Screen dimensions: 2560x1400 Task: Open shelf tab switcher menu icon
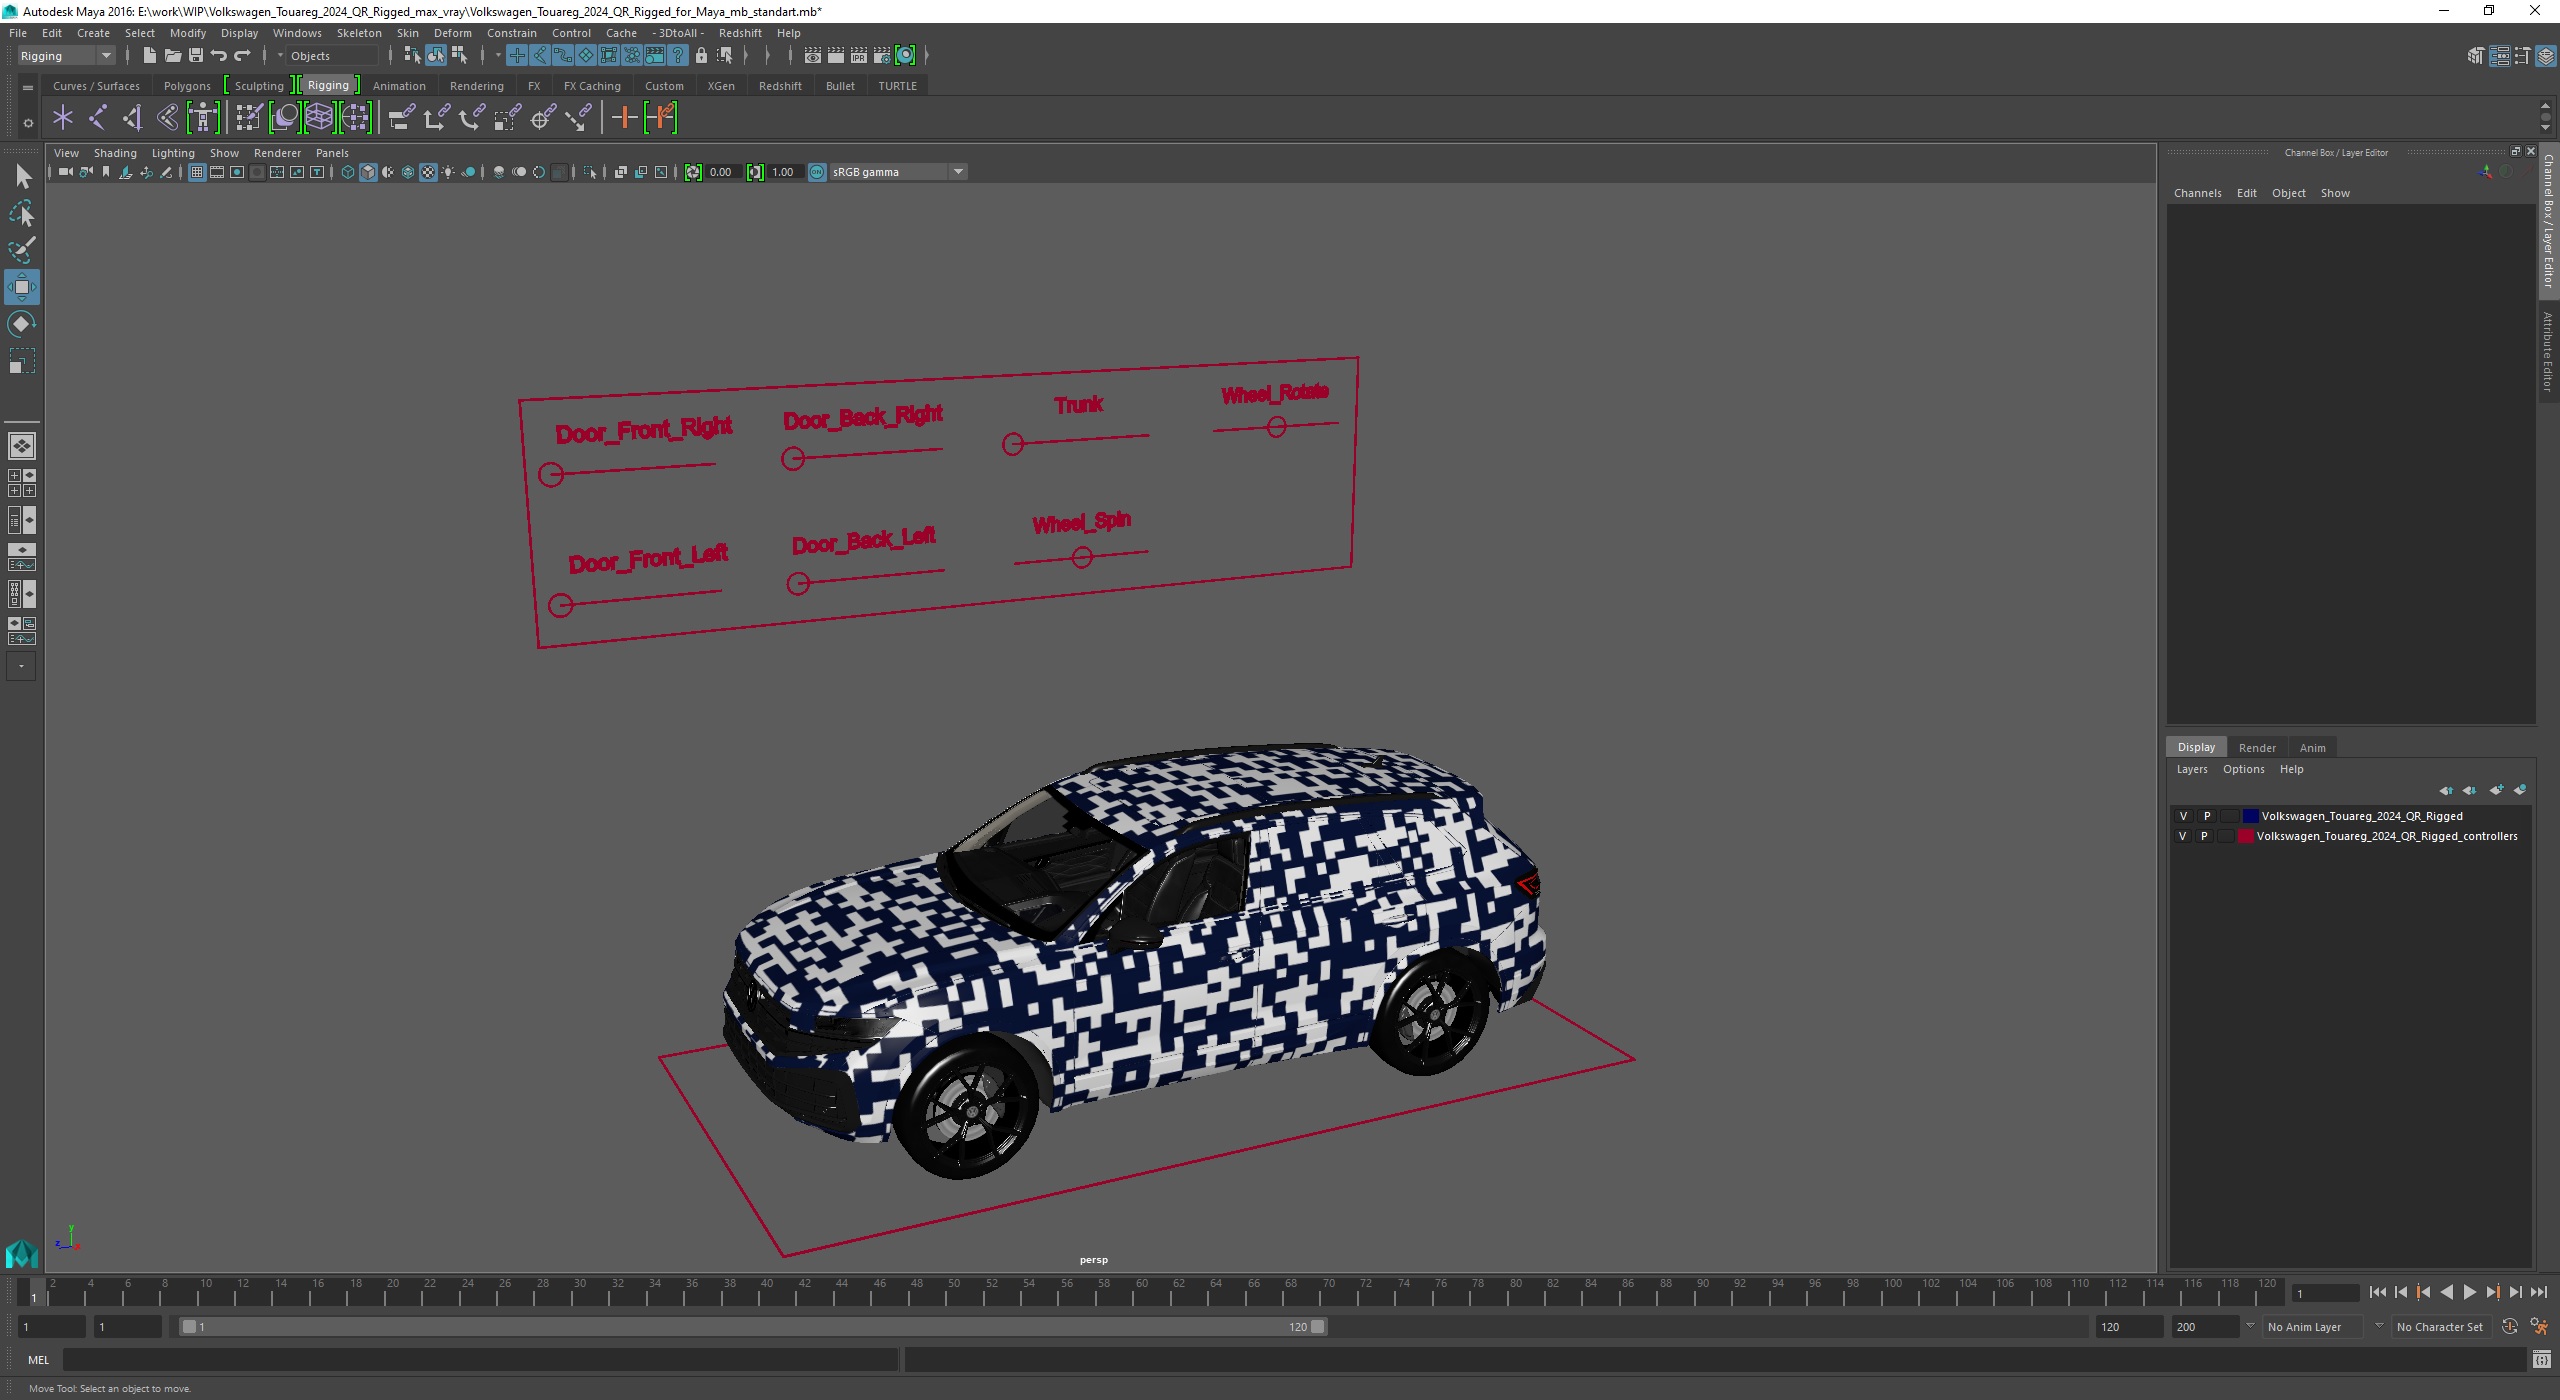point(27,88)
